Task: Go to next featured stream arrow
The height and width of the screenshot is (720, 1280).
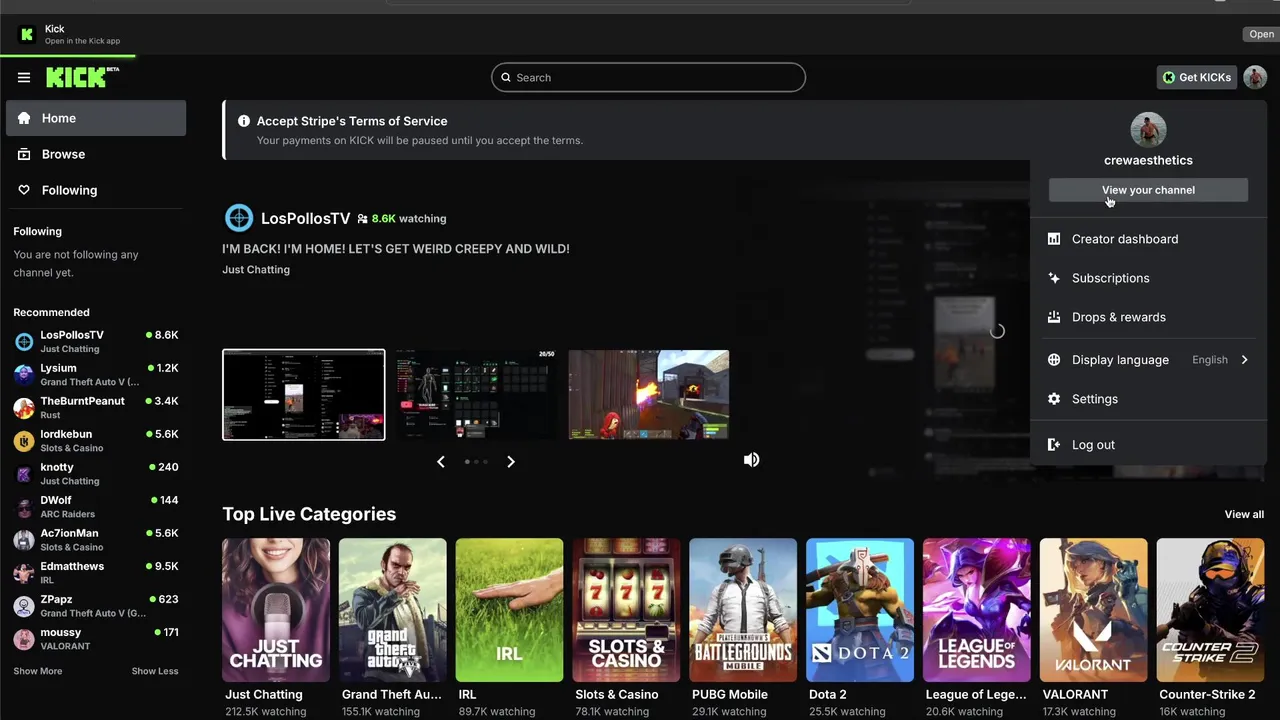Action: pyautogui.click(x=510, y=461)
